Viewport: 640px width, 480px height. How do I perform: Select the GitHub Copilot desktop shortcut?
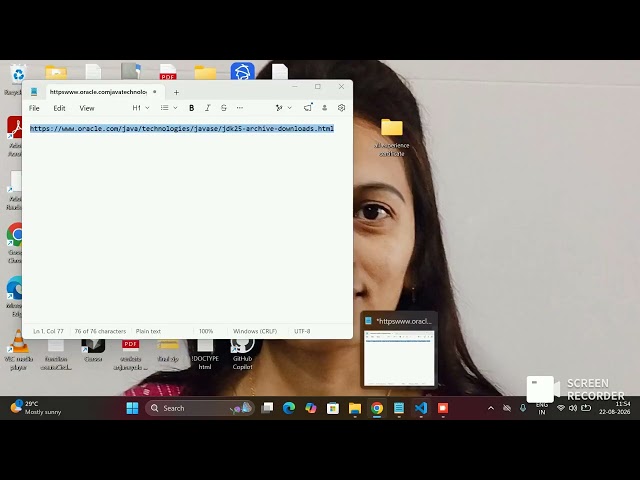242,353
